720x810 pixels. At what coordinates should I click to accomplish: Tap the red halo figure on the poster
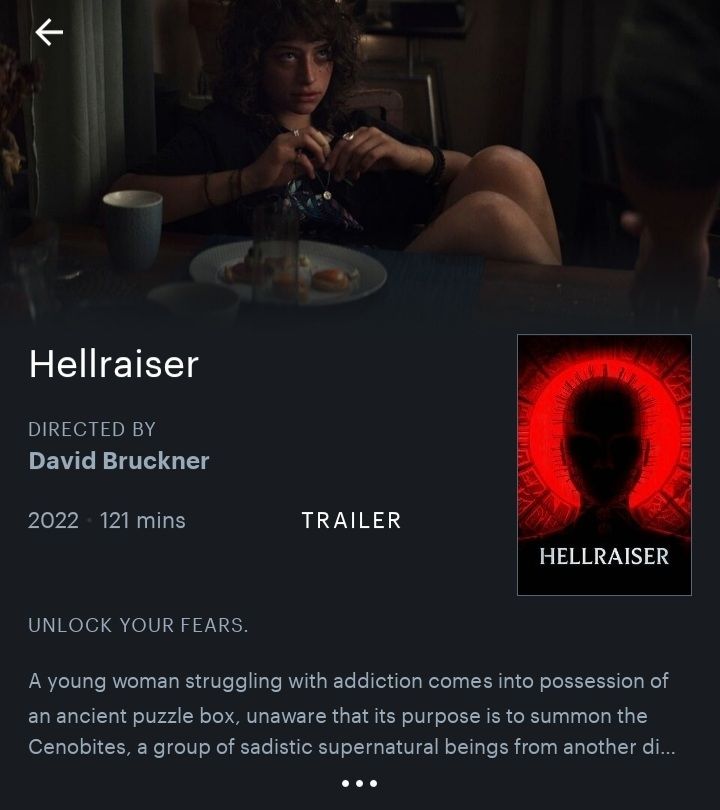[604, 439]
